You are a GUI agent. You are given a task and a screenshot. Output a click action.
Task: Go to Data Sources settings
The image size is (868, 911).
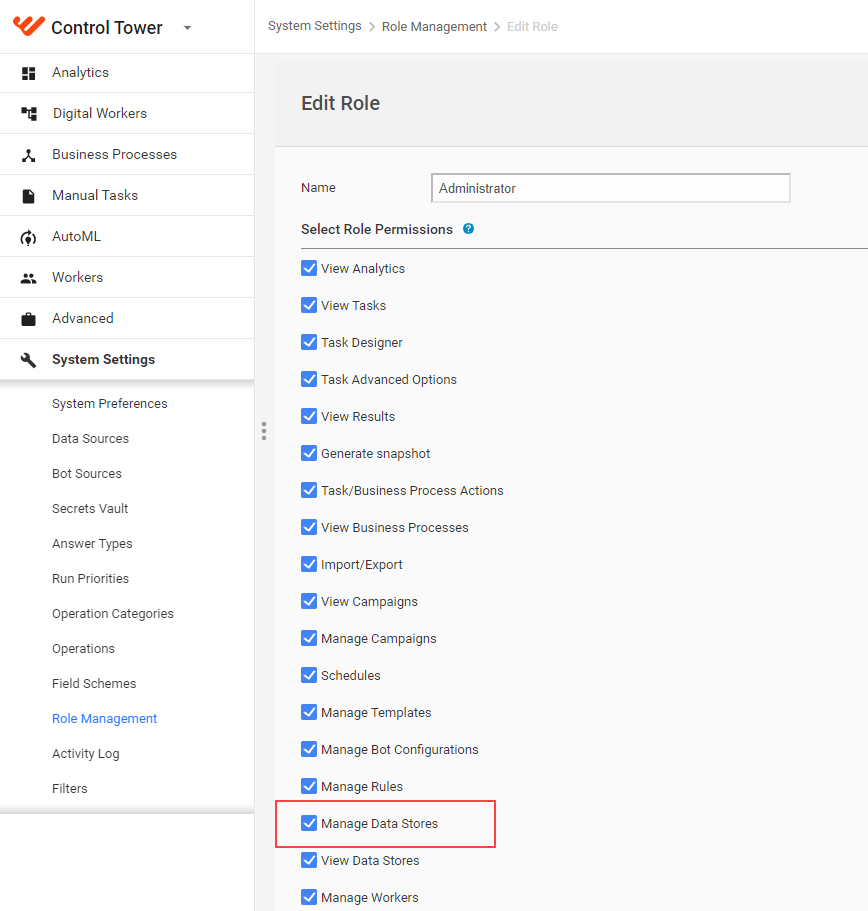tap(91, 439)
